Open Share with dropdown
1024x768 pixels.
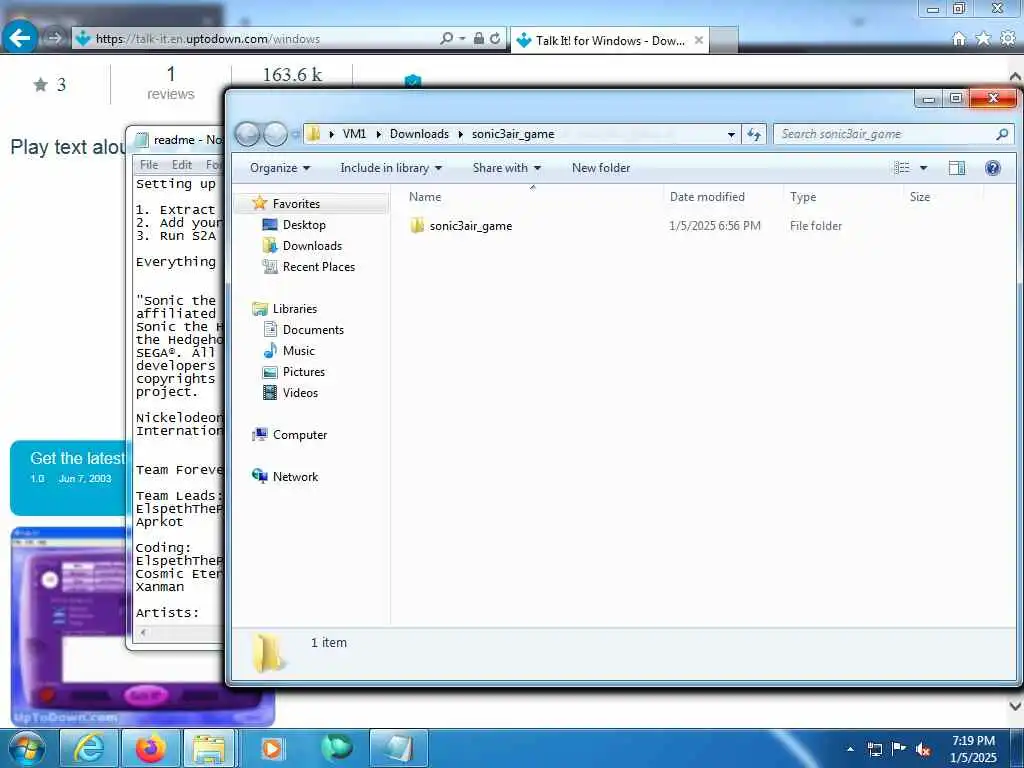pos(507,168)
